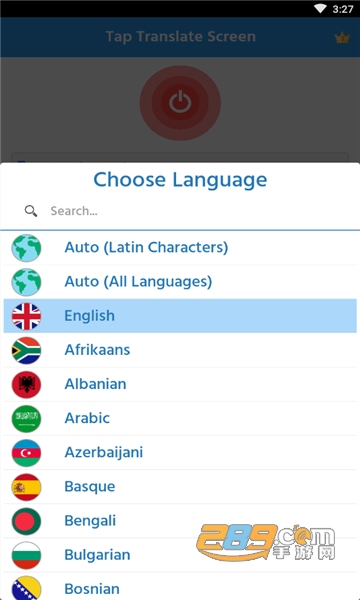Select the highlighted English language row

[180, 316]
